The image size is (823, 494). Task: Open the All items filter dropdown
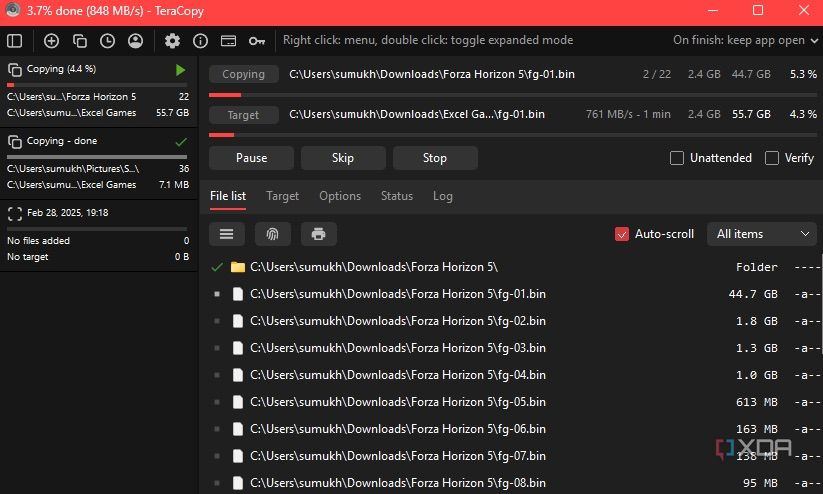pos(761,234)
